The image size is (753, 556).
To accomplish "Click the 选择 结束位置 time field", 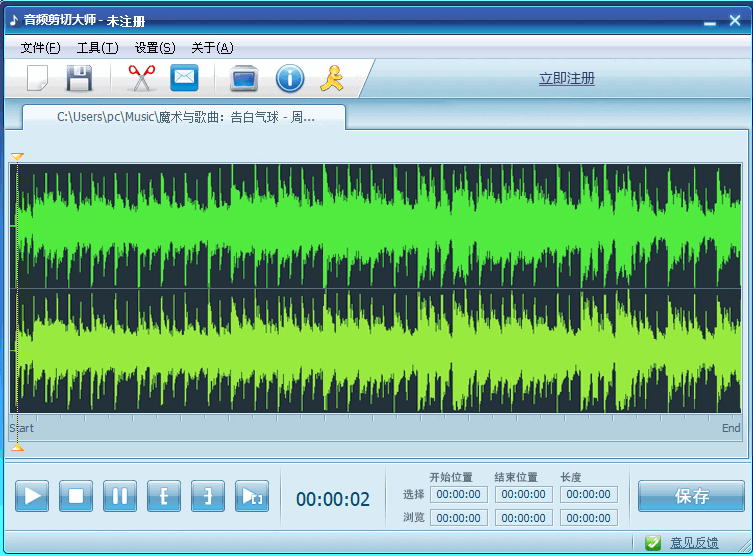I will pos(523,494).
